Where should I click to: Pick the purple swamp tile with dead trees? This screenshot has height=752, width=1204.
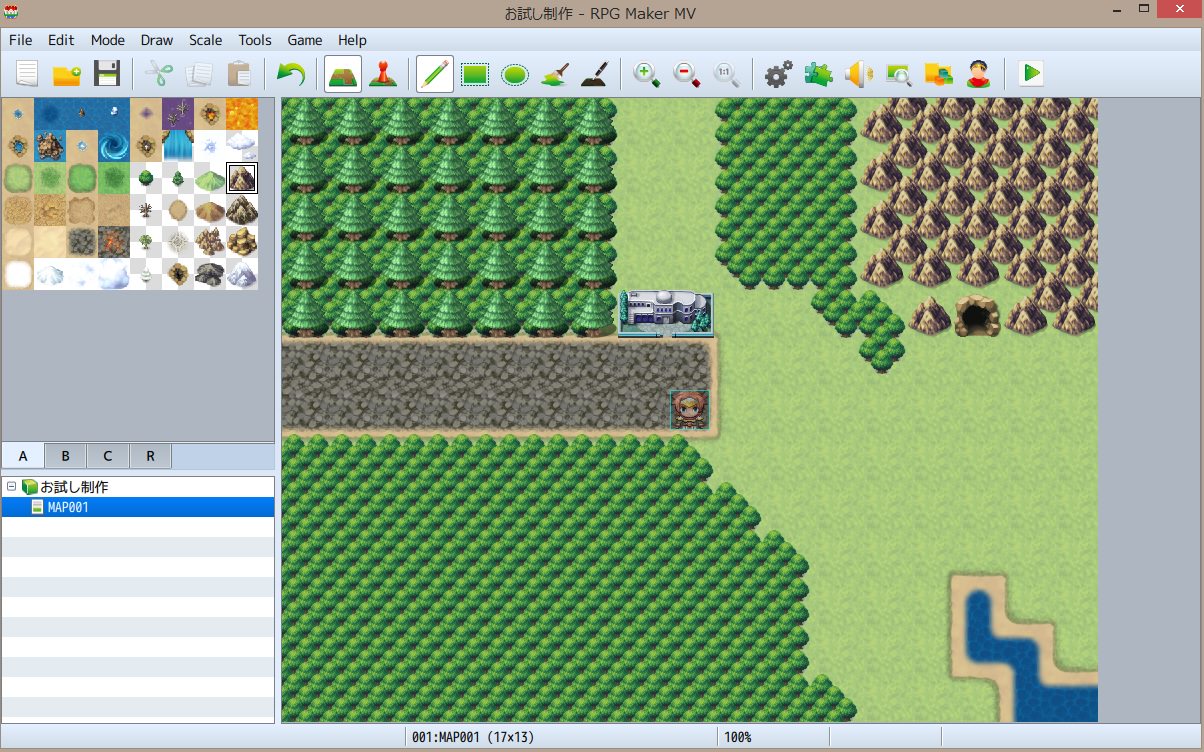(x=178, y=114)
